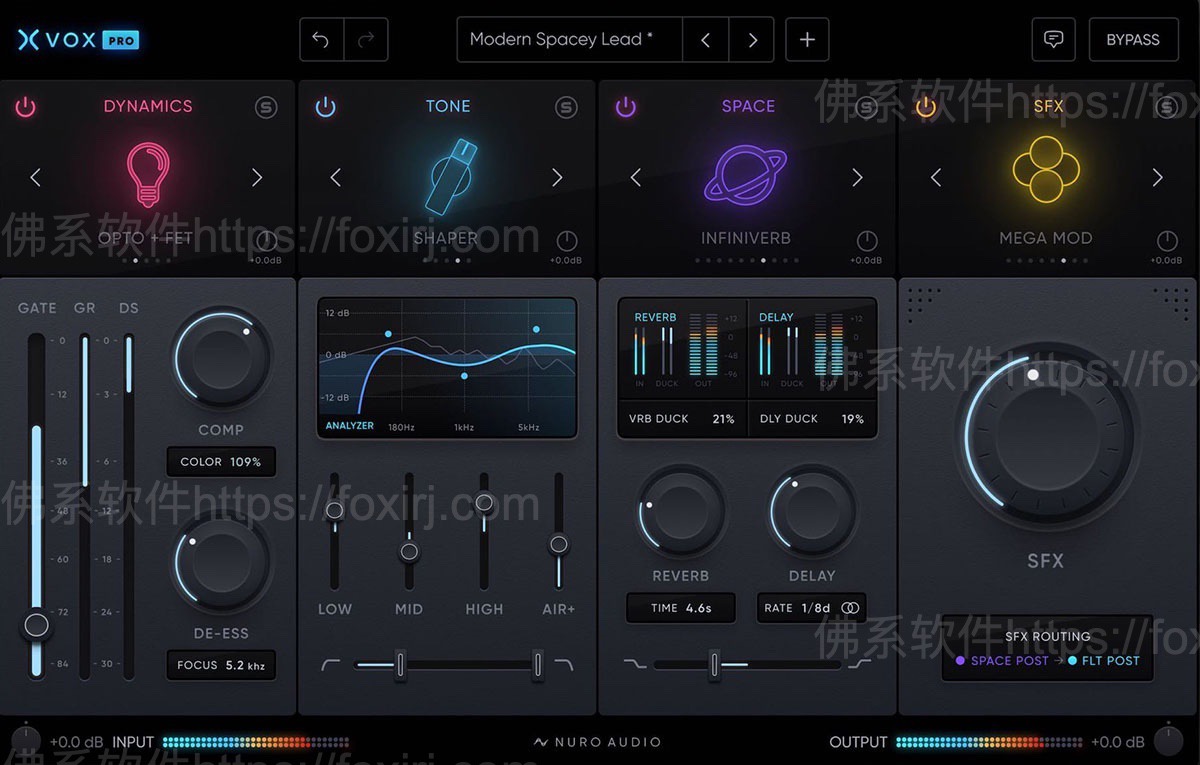The height and width of the screenshot is (765, 1200).
Task: Toggle the DYNAMICS module power button
Action: pos(25,108)
